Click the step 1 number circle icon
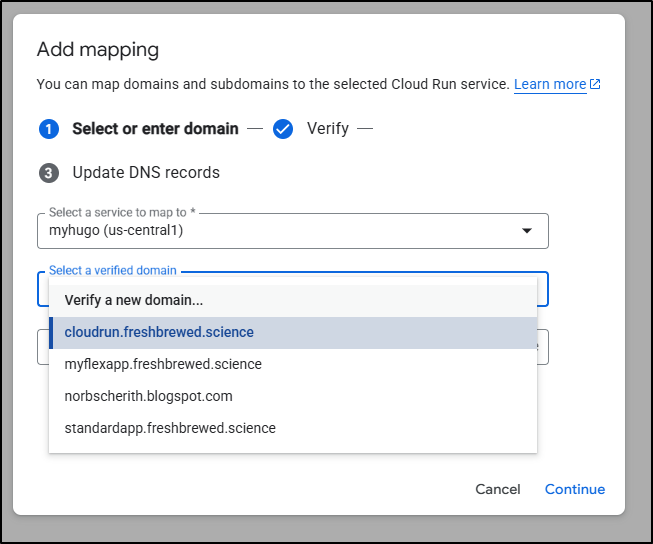Screen dimensions: 653x544 [49, 129]
